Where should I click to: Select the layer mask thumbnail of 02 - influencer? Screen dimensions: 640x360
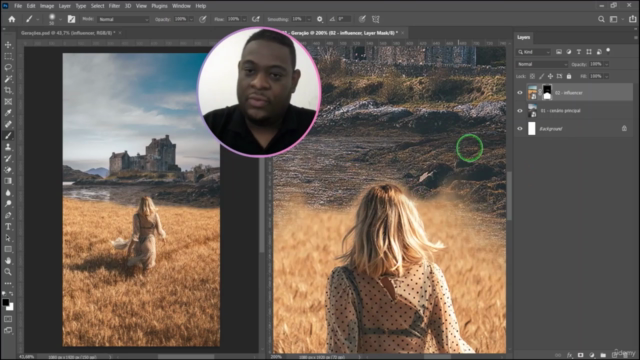[547, 93]
